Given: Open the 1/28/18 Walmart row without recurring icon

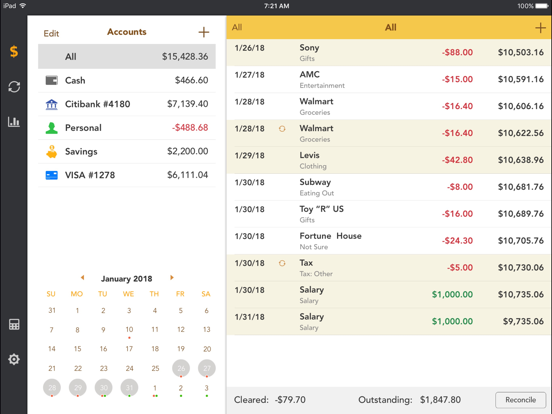Looking at the screenshot, I should pyautogui.click(x=389, y=106).
